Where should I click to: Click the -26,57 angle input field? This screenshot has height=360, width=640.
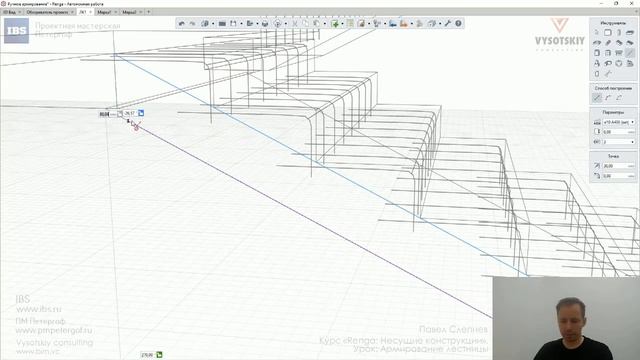coord(131,113)
